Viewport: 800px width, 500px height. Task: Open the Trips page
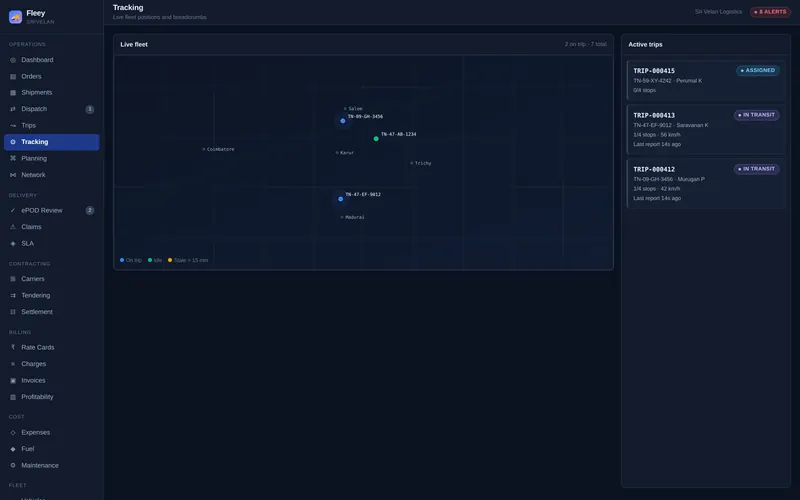coord(52,126)
